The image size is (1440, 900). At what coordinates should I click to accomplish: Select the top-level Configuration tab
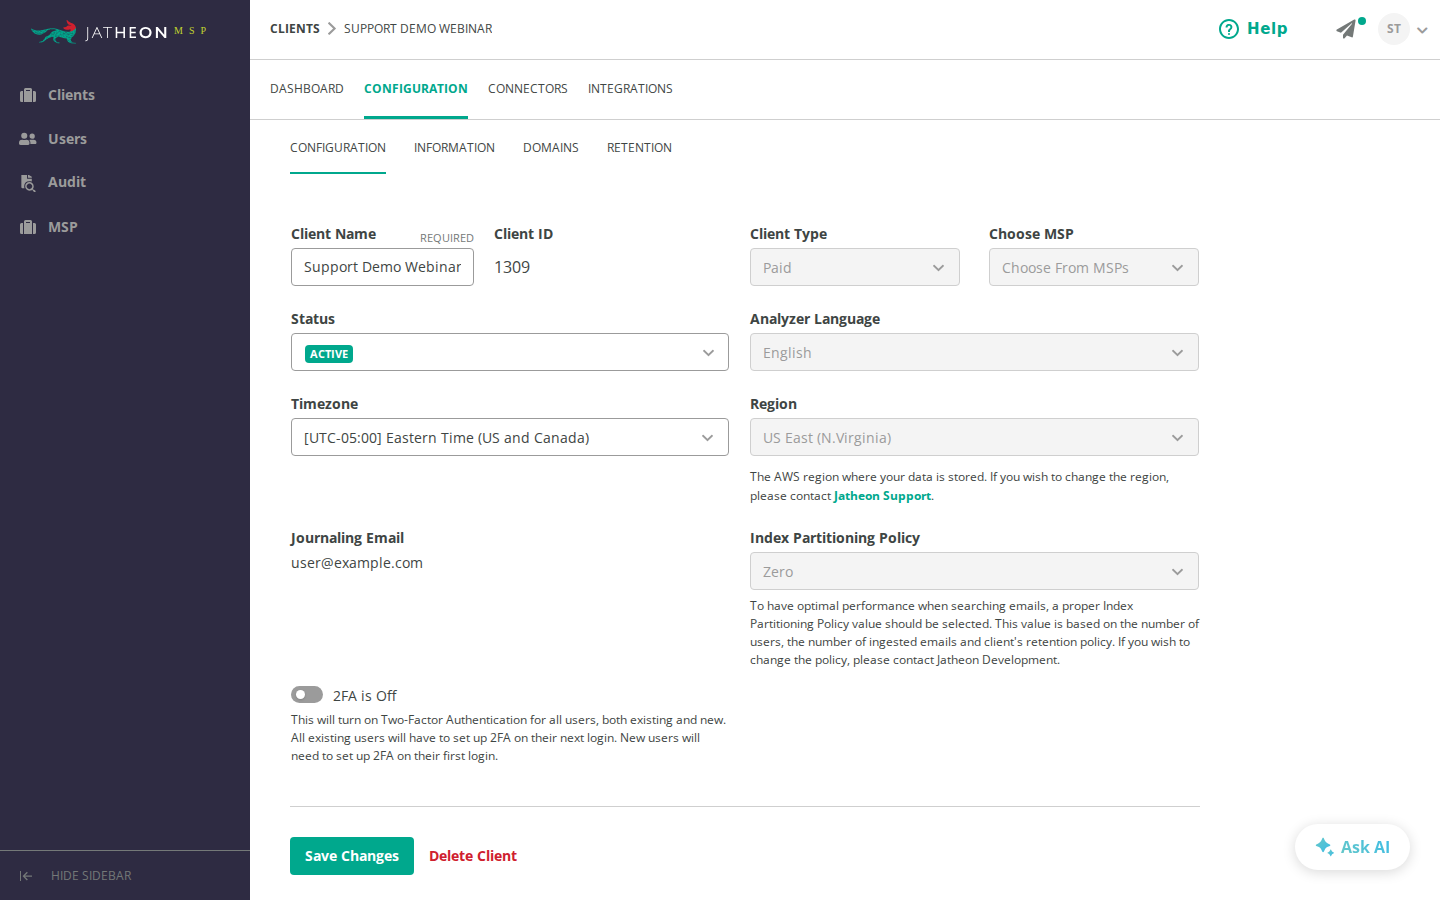pyautogui.click(x=416, y=89)
